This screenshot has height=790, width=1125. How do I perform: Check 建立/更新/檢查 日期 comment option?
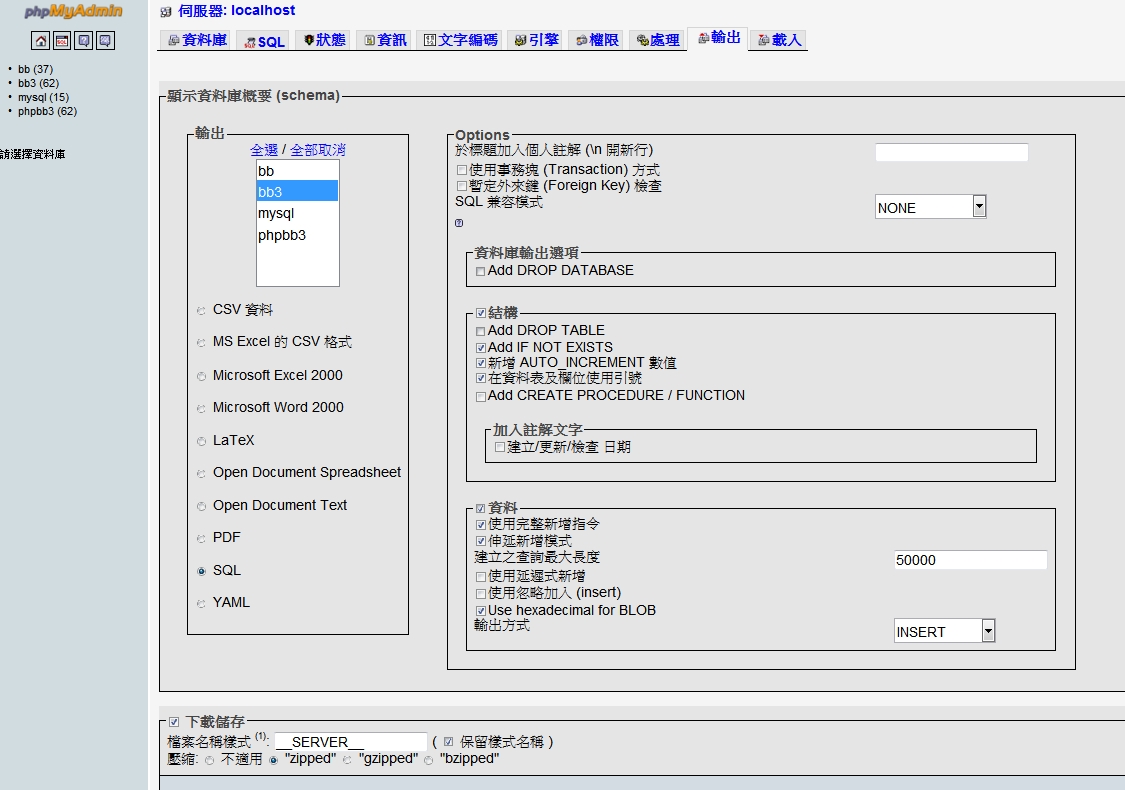500,447
